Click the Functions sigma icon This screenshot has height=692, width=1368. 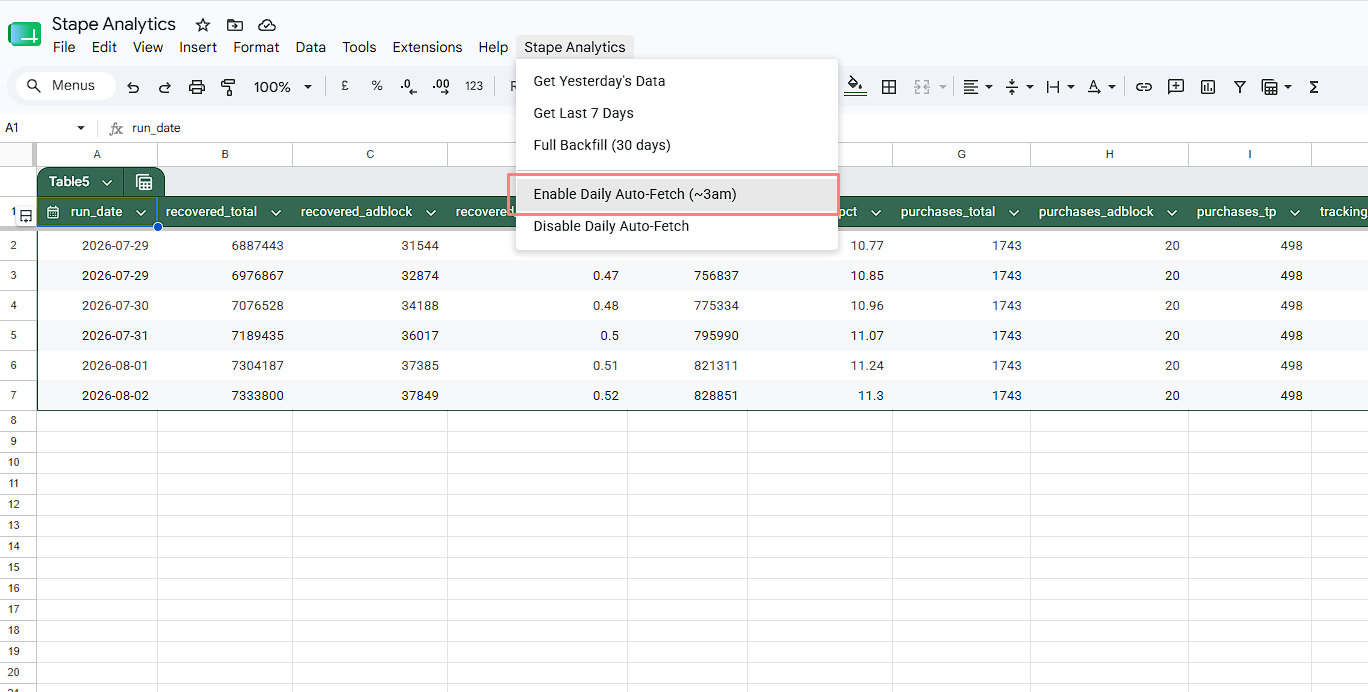point(1314,87)
